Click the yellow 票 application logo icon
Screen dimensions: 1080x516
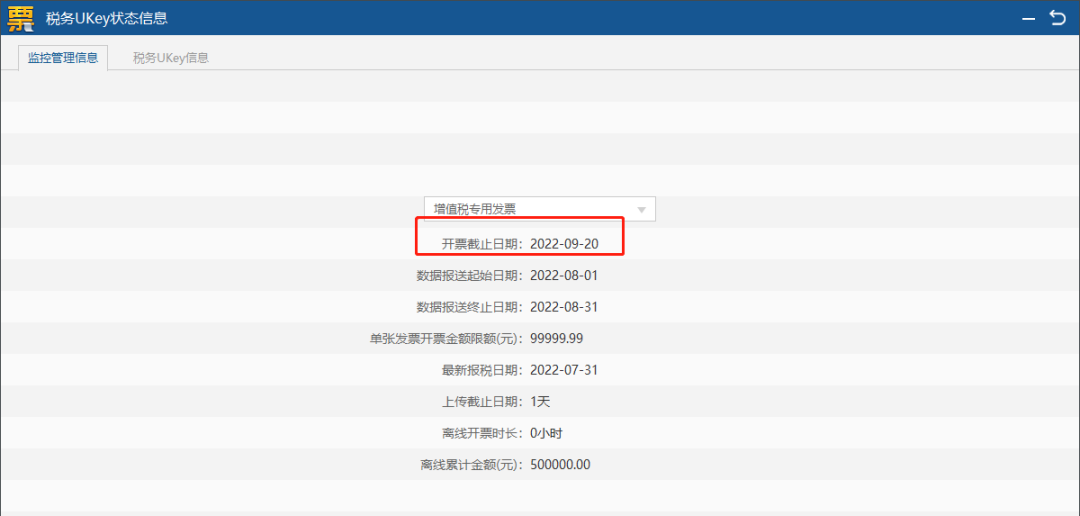(20, 18)
